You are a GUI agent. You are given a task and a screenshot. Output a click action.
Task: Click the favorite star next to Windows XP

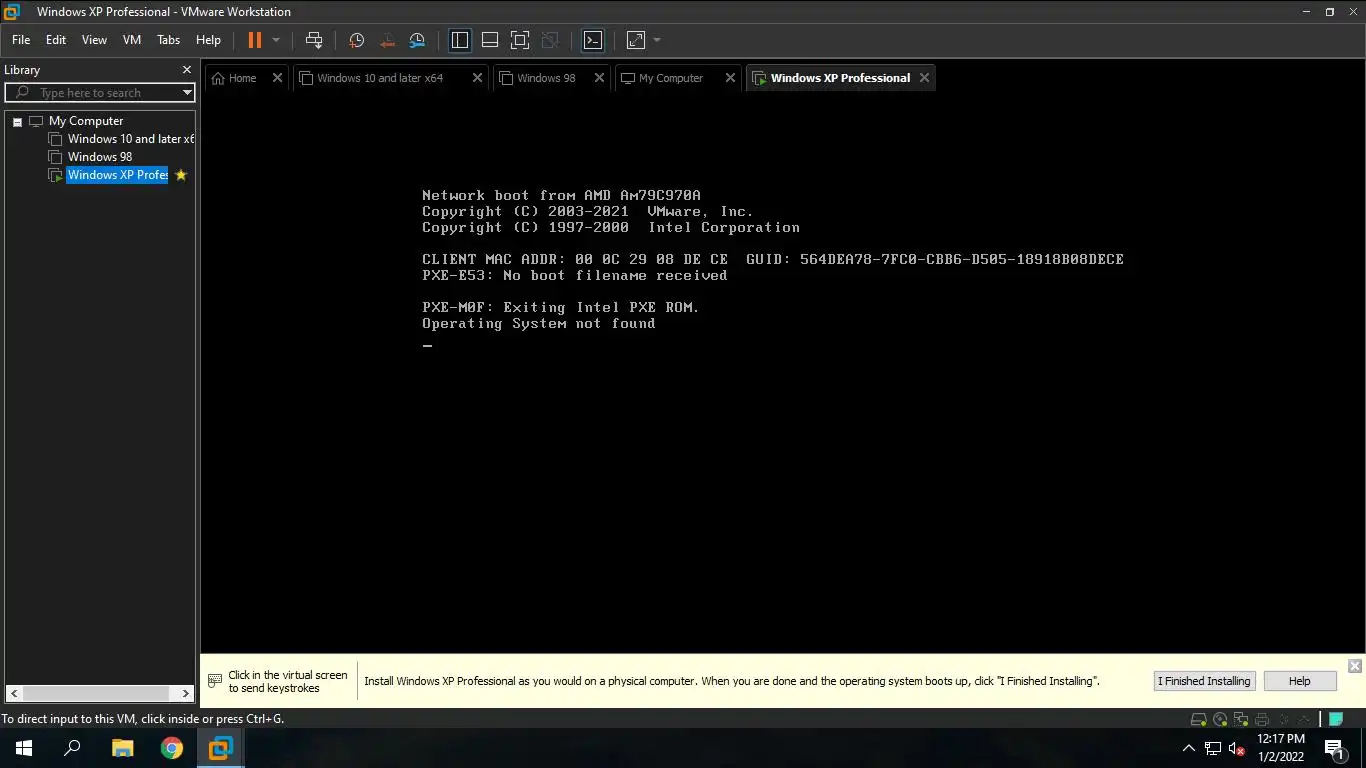tap(181, 175)
